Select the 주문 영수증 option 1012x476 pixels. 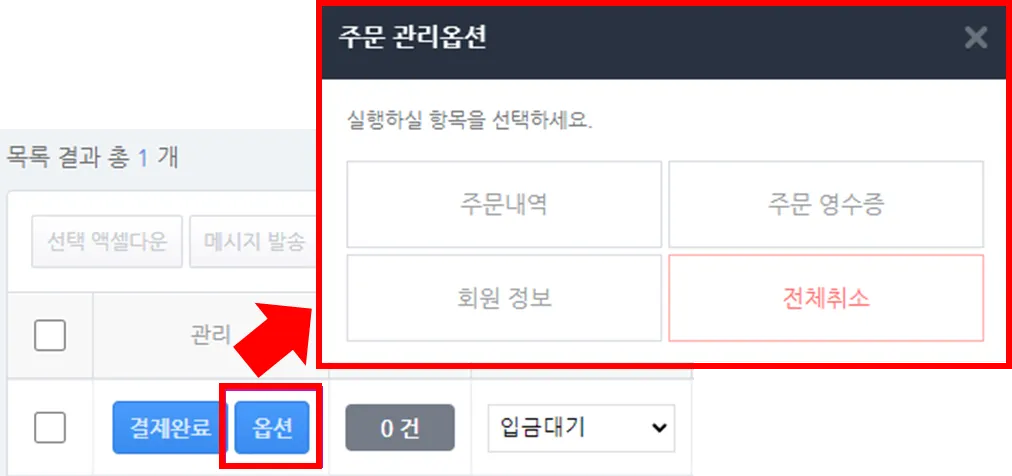(826, 204)
